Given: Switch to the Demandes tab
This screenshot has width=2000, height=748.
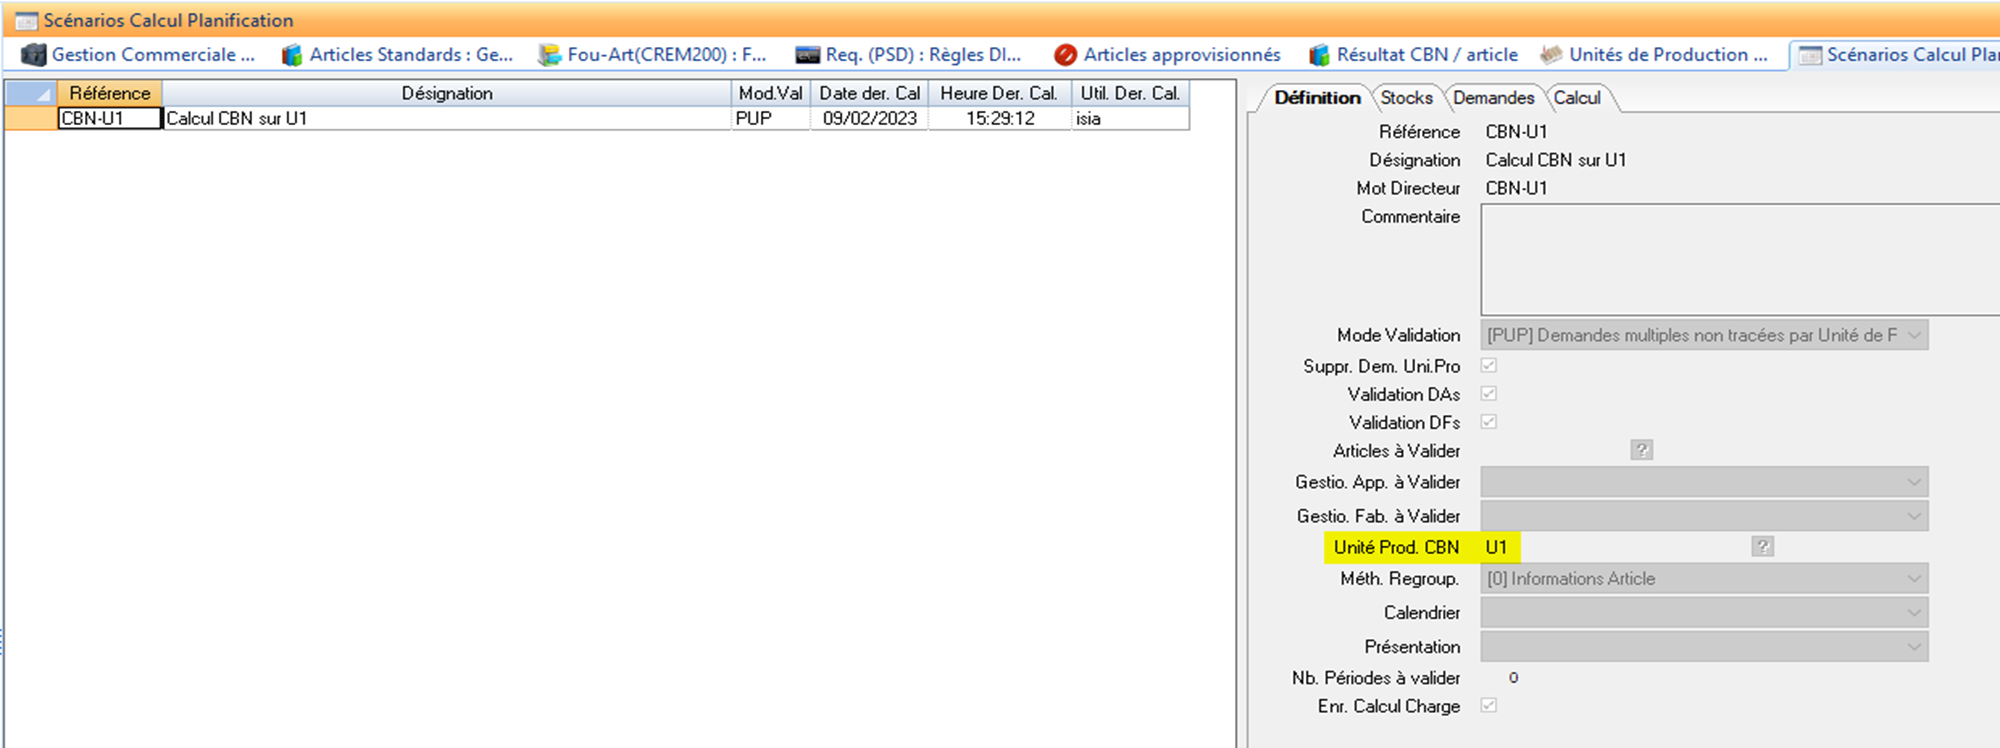Looking at the screenshot, I should point(1493,98).
